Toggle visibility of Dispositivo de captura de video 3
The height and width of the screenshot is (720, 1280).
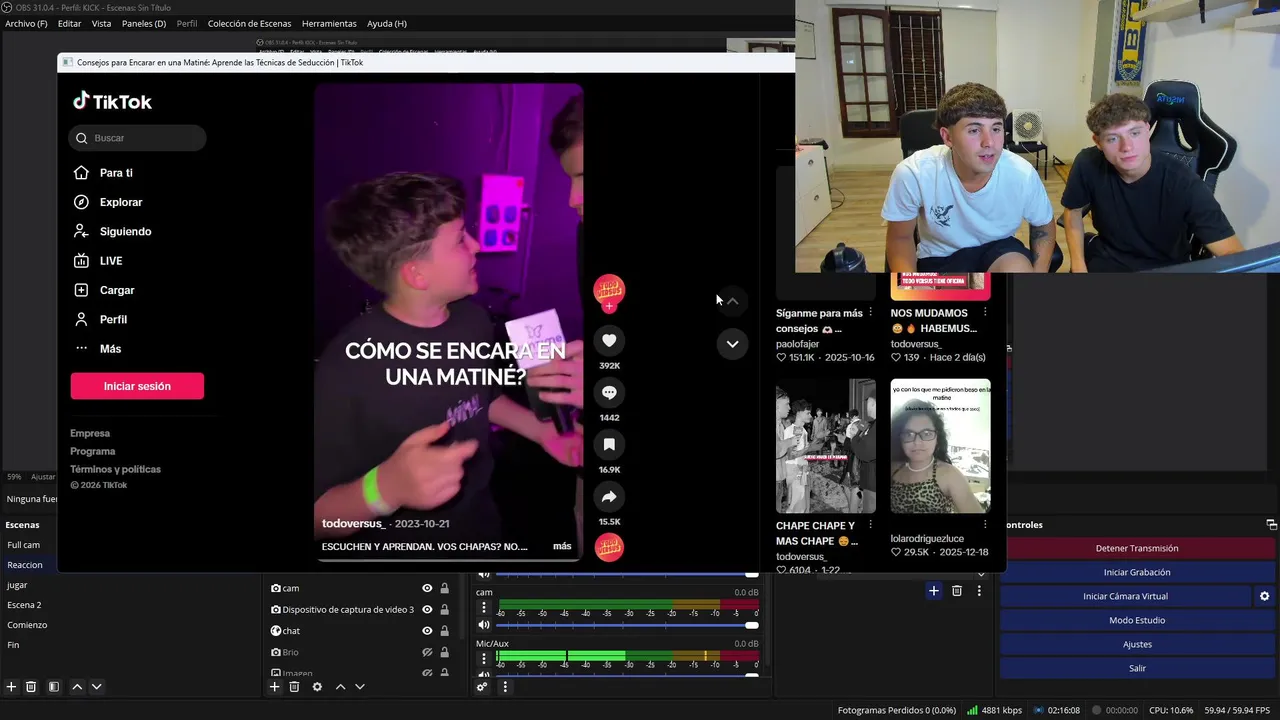427,609
